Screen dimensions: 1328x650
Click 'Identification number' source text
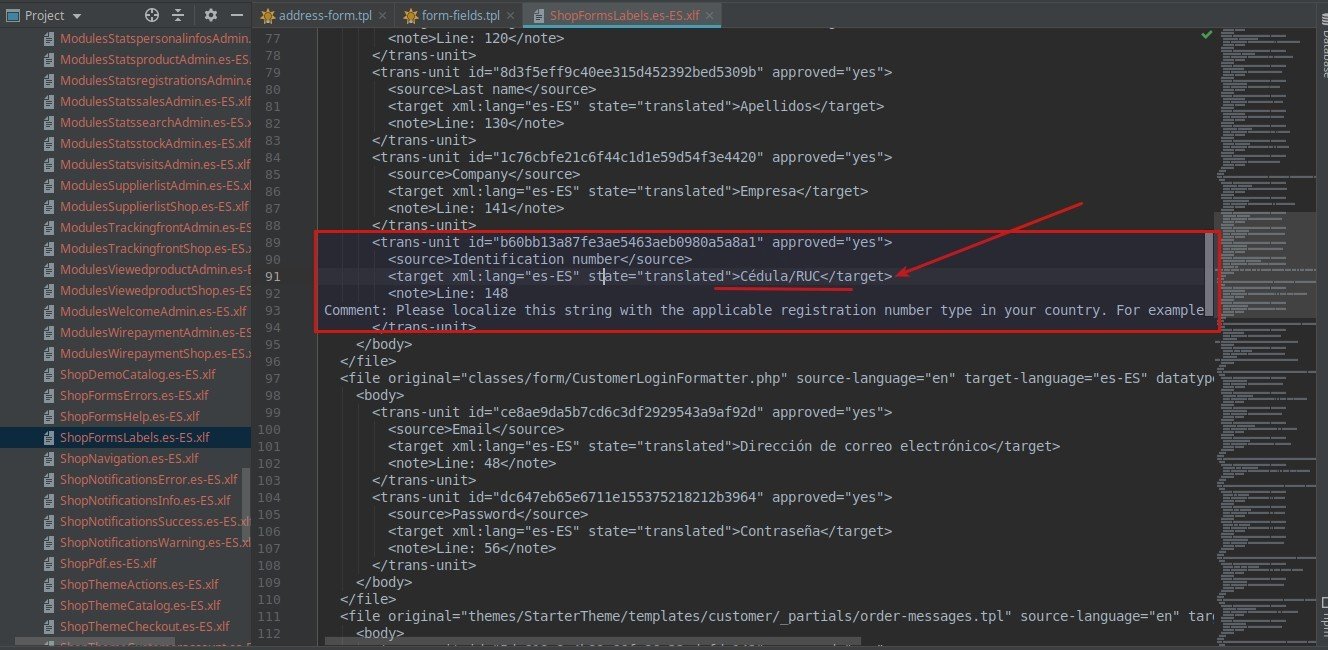[537, 259]
